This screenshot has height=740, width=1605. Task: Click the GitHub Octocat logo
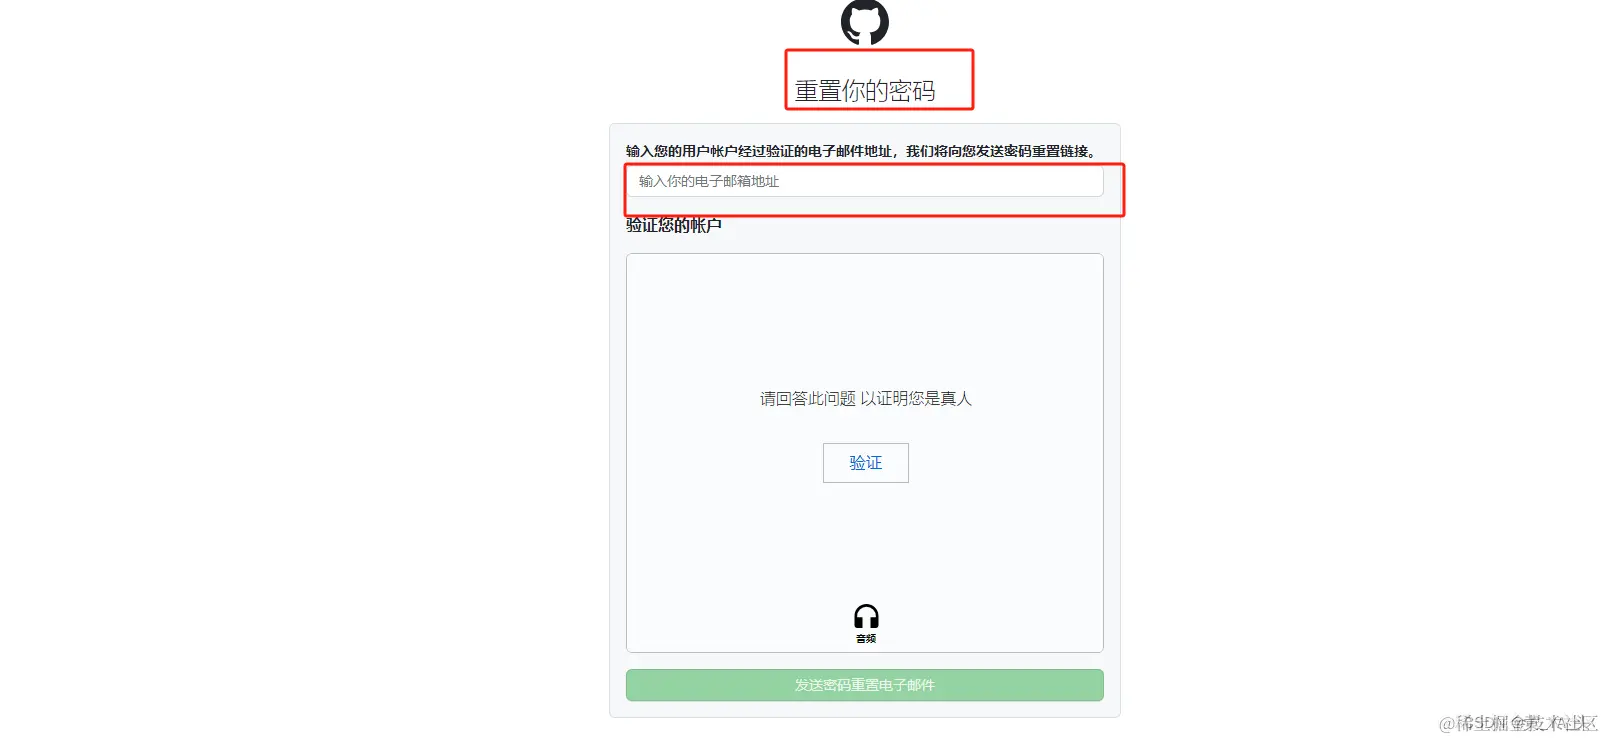865,22
